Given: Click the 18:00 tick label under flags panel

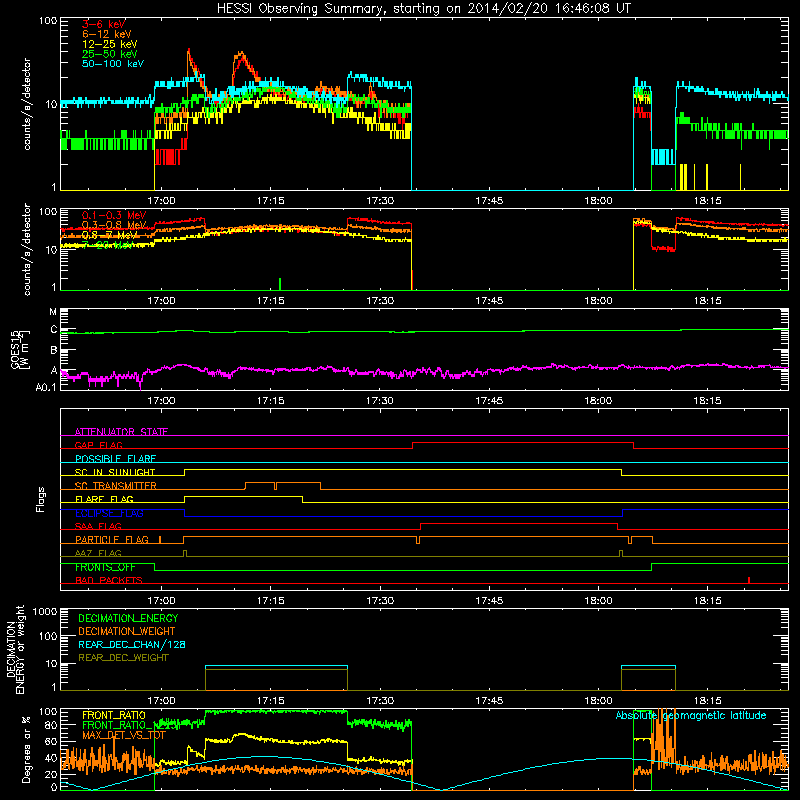Looking at the screenshot, I should (598, 601).
